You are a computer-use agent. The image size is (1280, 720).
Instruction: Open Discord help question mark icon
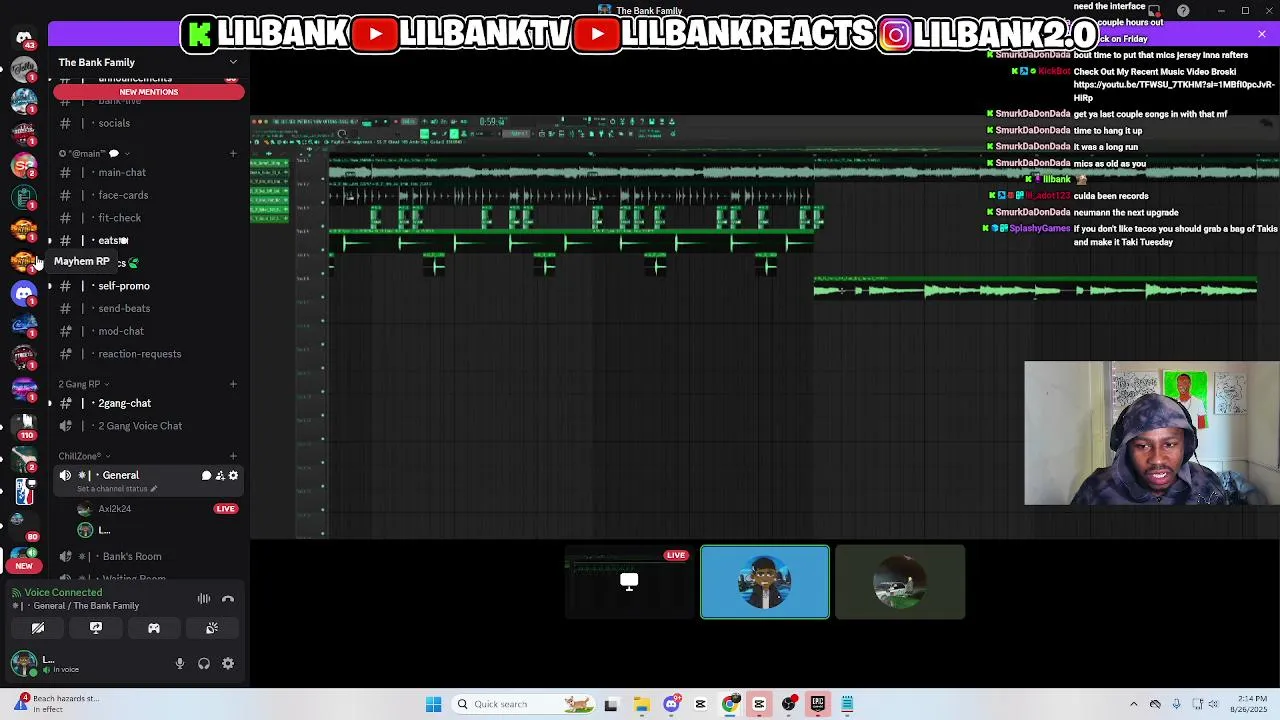[1183, 11]
